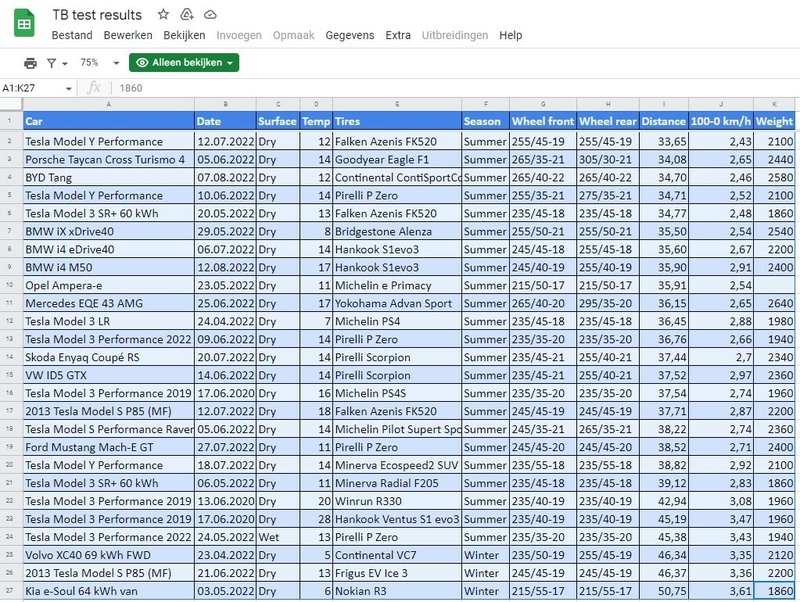
Task: Select the Volvo XC40 69 kWh FWD cell
Action: 109,555
